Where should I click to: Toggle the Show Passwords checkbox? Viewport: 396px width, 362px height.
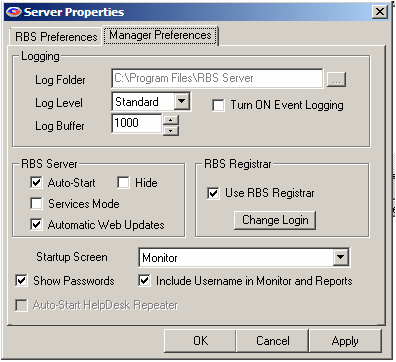tap(21, 281)
